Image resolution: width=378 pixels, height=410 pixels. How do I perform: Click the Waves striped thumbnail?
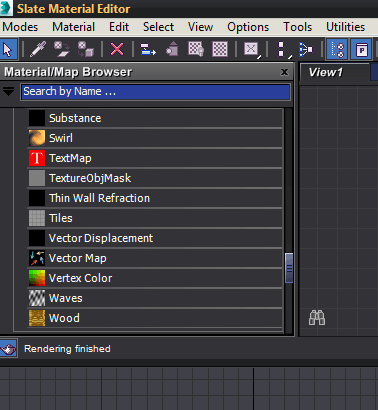(x=37, y=298)
